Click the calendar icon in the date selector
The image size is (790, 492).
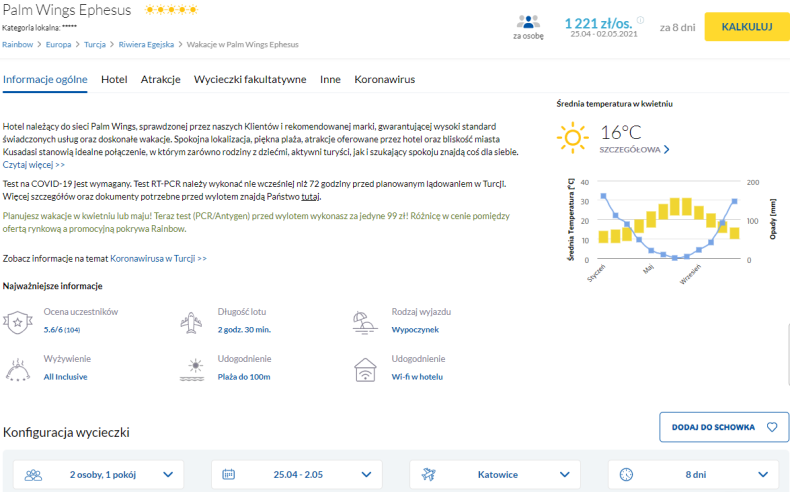pyautogui.click(x=228, y=474)
